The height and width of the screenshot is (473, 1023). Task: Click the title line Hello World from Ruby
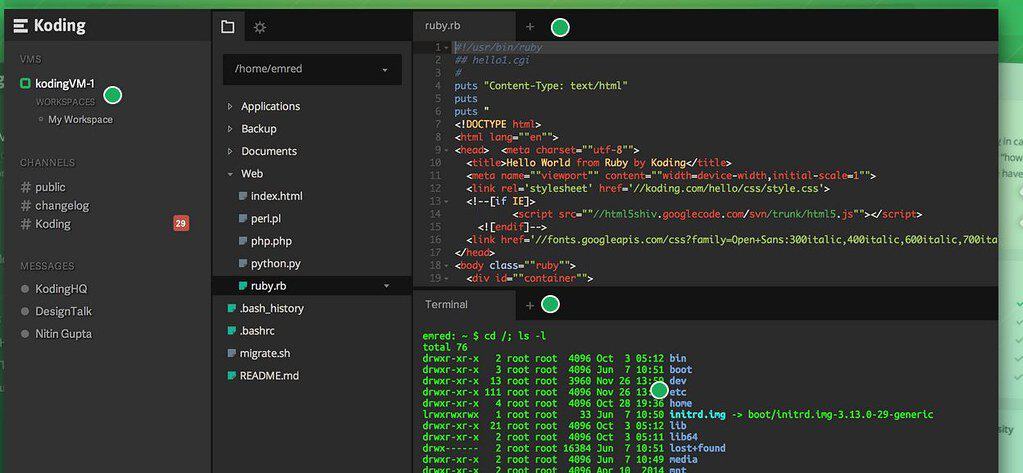coord(599,163)
